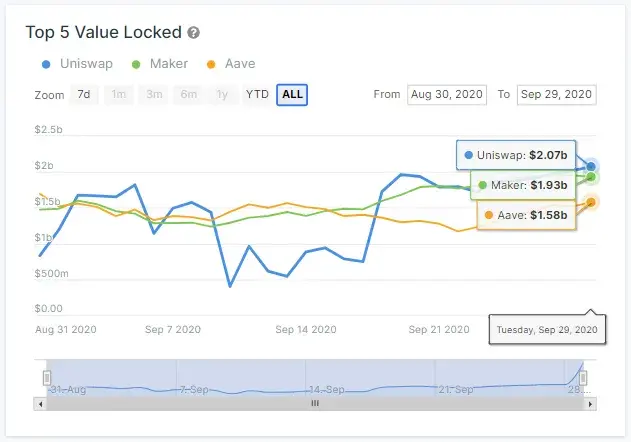
Task: Click the navigator left drag handle
Action: [47, 377]
